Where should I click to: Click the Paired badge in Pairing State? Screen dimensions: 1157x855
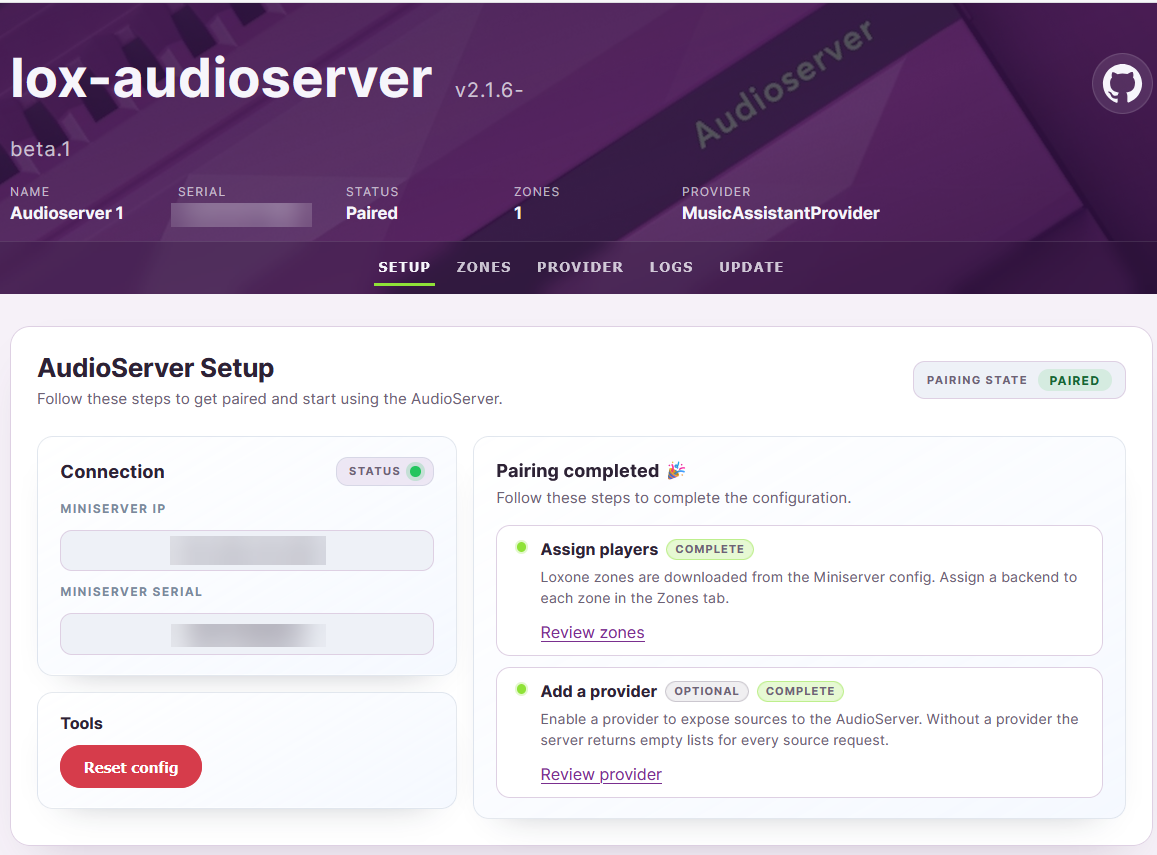(1074, 380)
